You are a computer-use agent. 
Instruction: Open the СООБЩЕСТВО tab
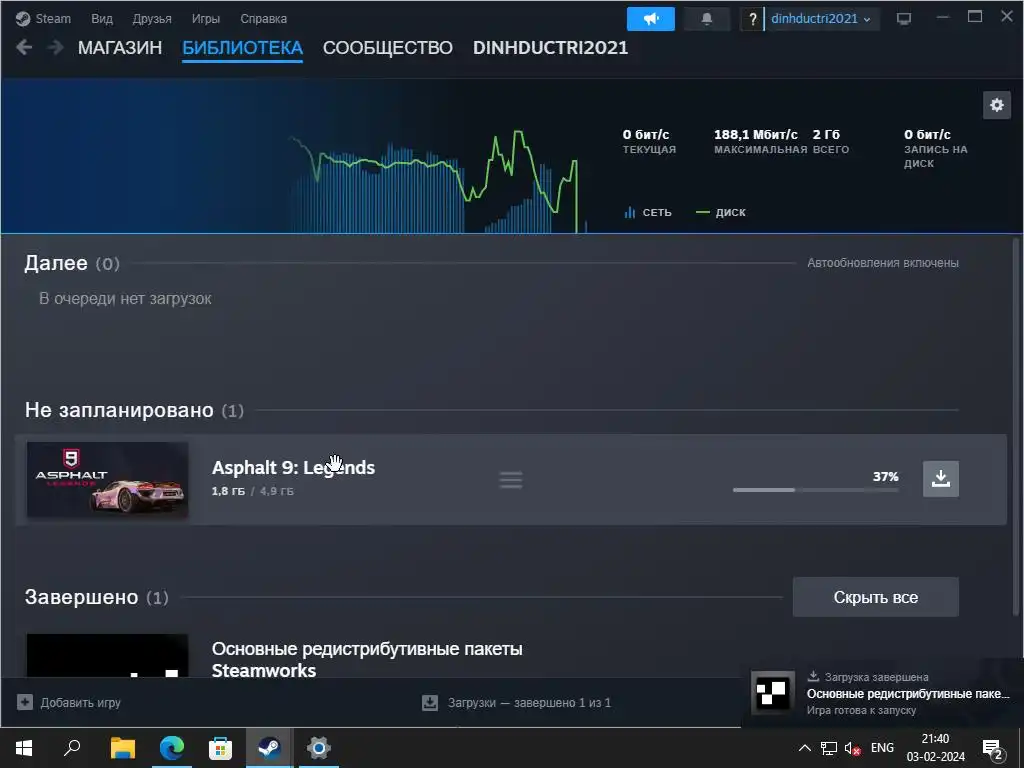click(x=387, y=48)
